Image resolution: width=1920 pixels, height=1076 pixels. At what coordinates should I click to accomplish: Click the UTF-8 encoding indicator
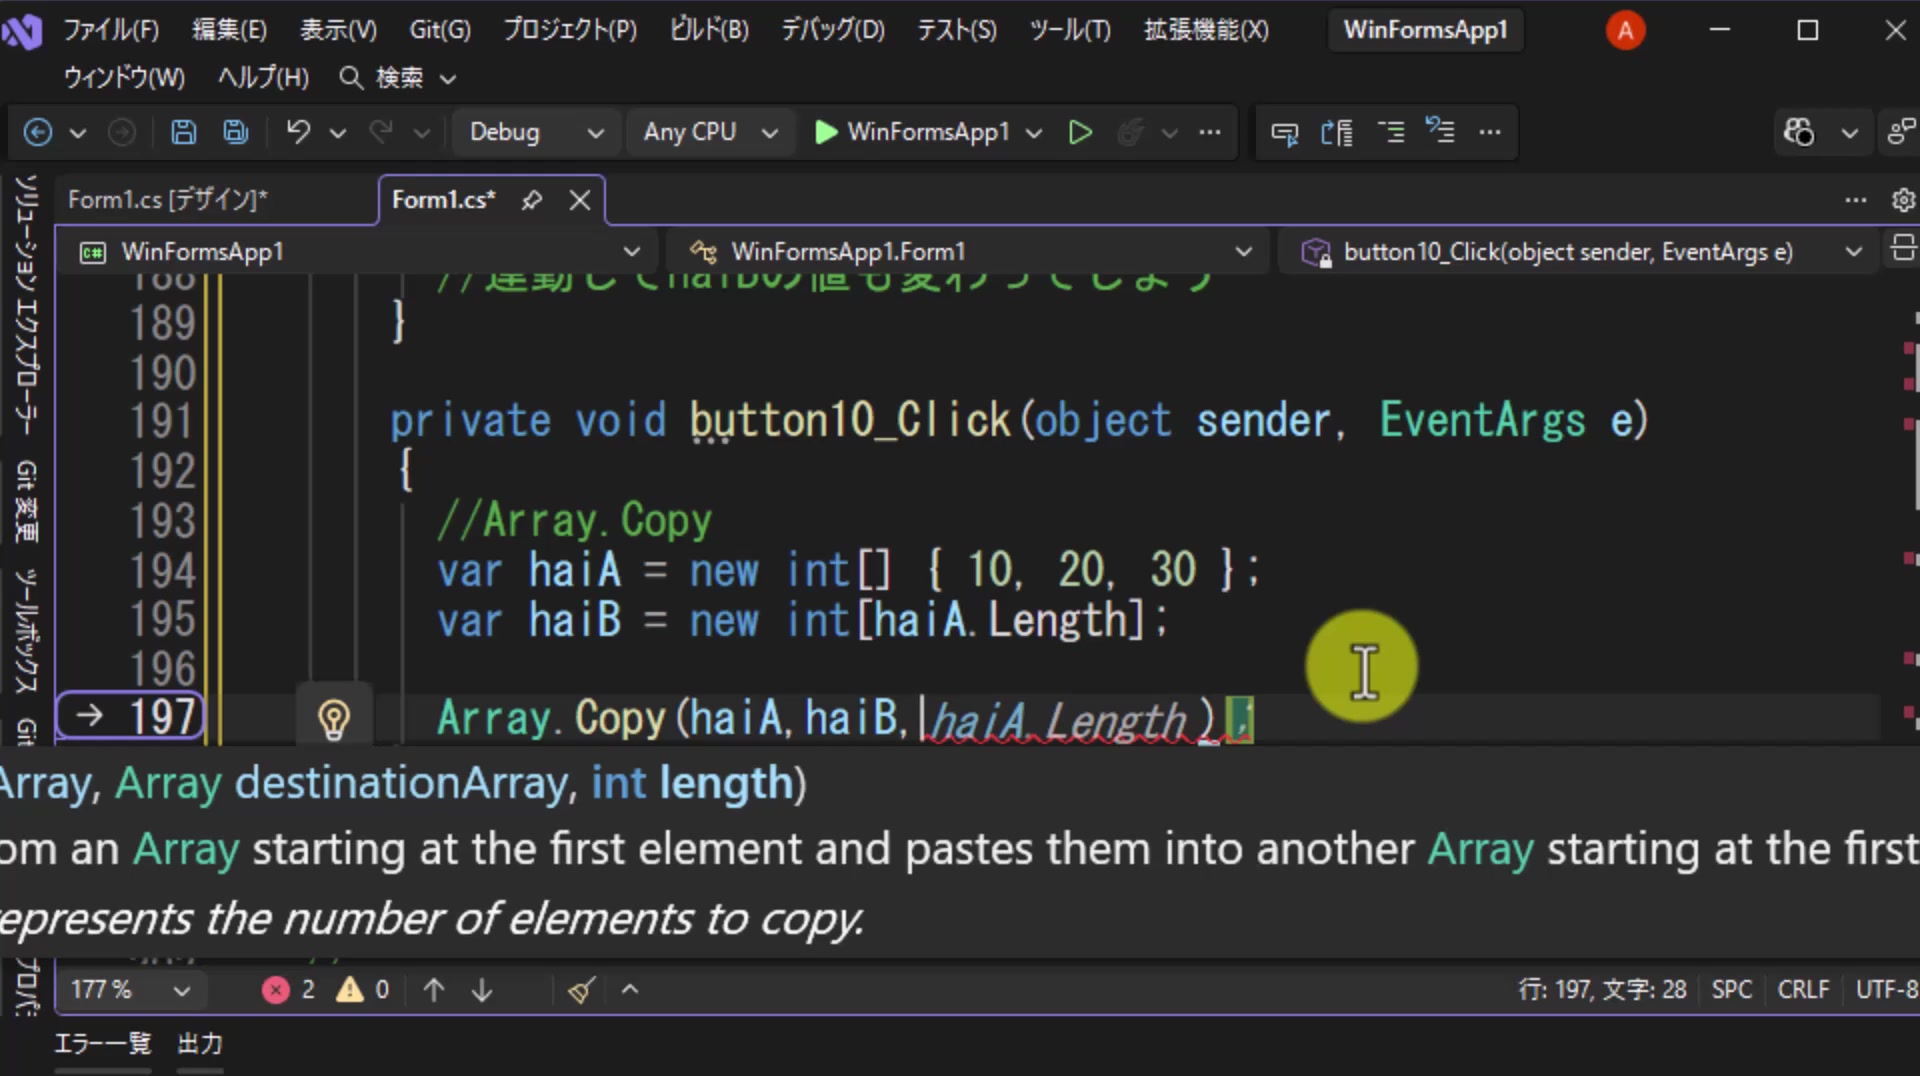click(1886, 990)
